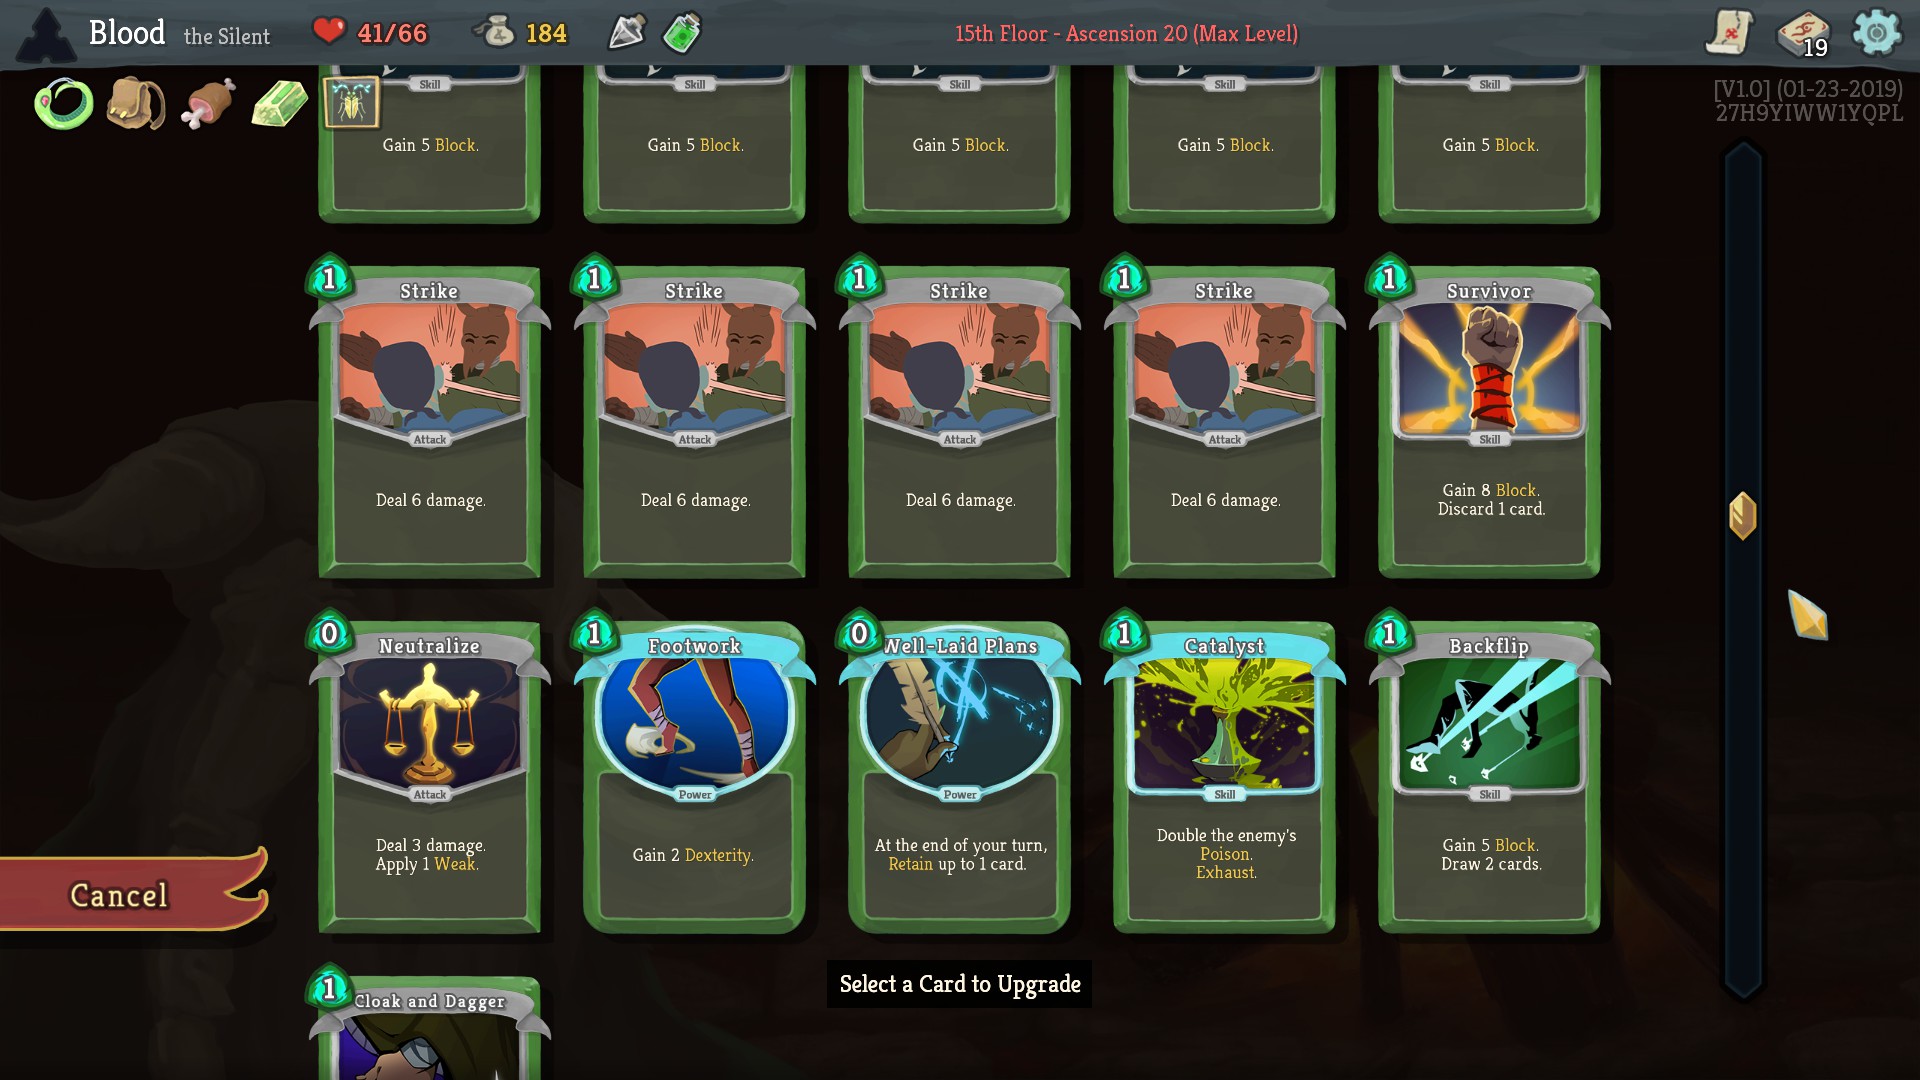Pick the Well-Laid Plans card
Screen dimensions: 1920x1080
(960, 776)
